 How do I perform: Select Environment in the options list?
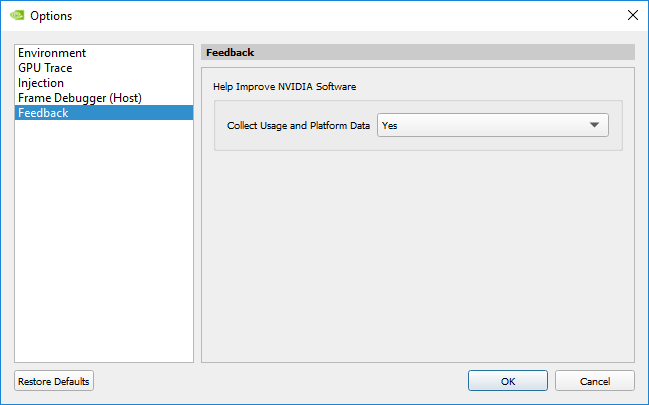click(x=52, y=53)
